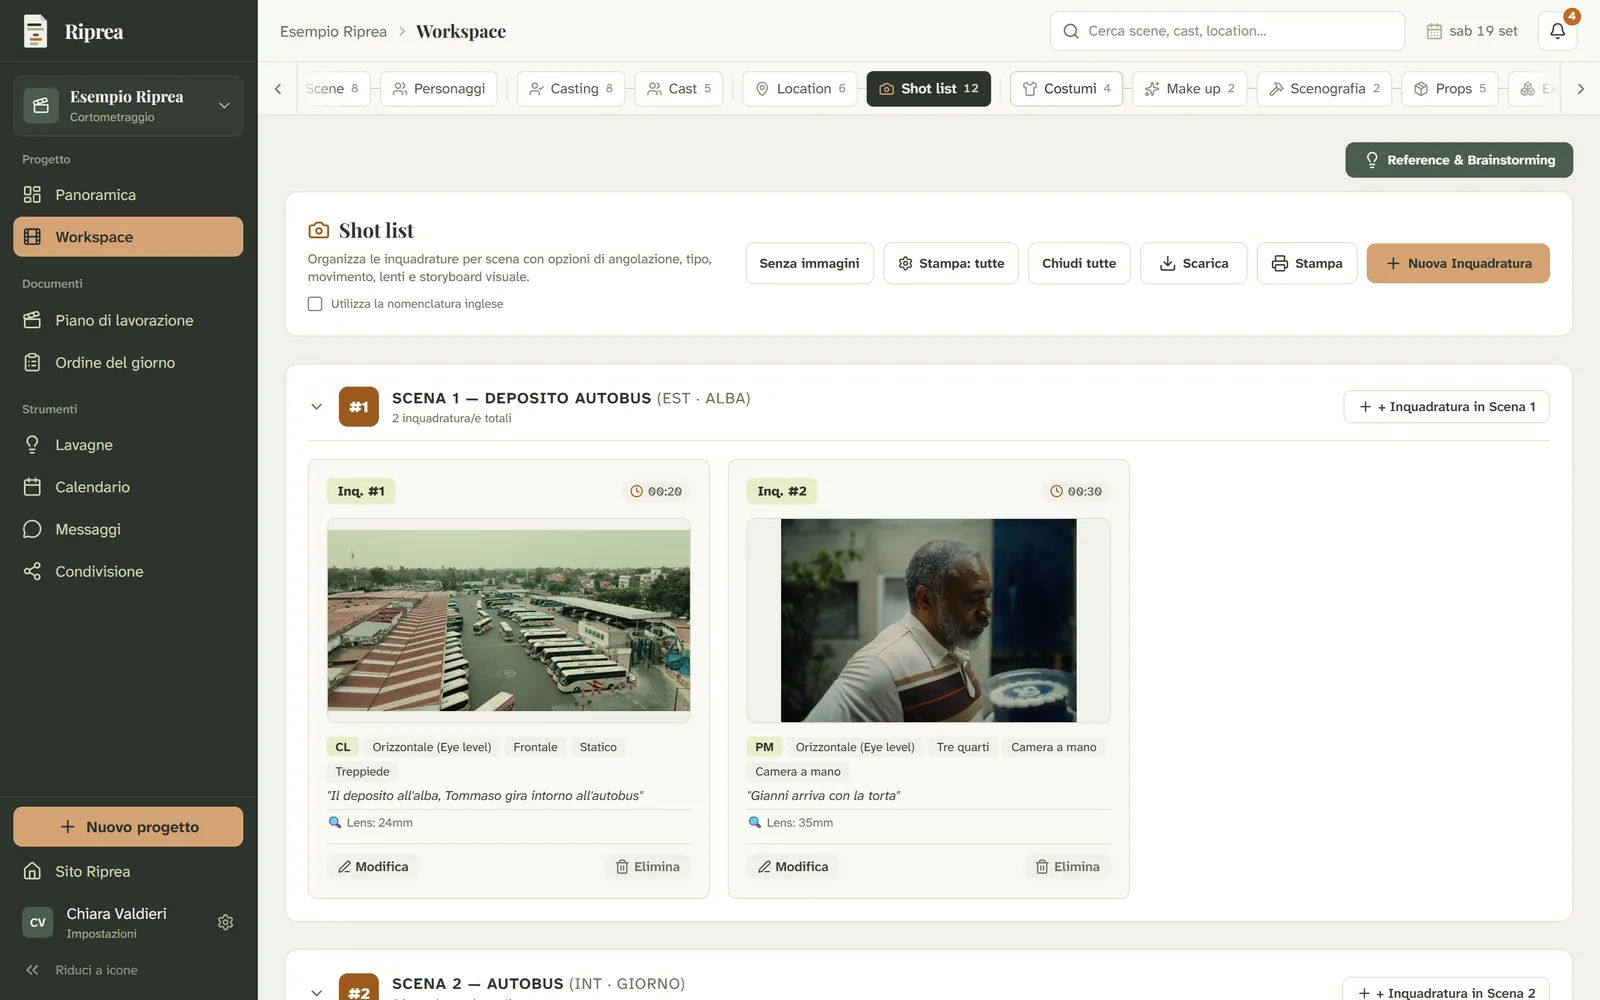Focus the Cerca scene, cast, location search field
This screenshot has width=1600, height=1000.
1227,31
